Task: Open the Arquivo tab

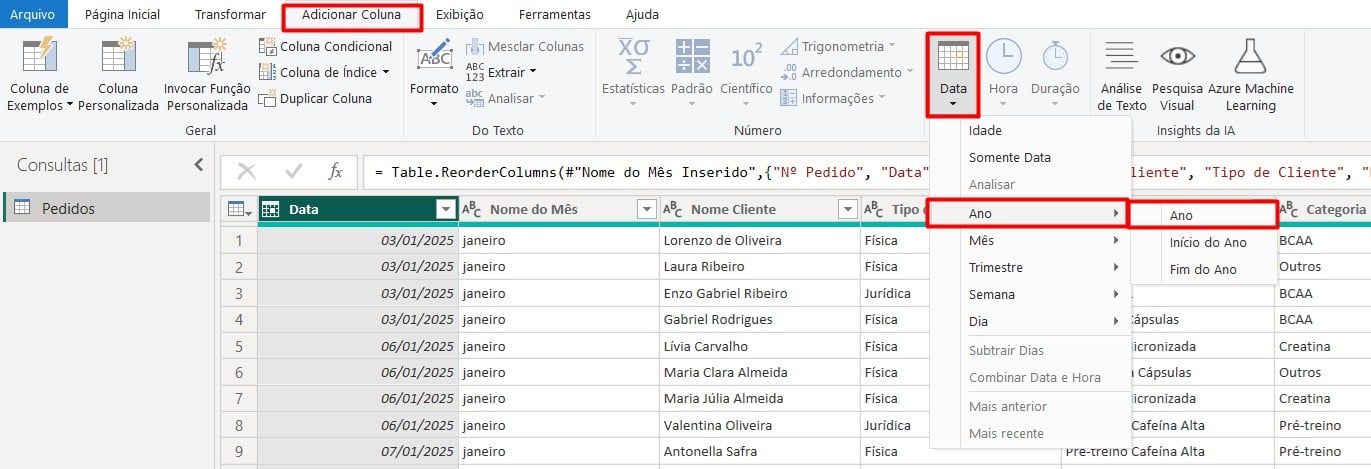Action: [x=33, y=14]
